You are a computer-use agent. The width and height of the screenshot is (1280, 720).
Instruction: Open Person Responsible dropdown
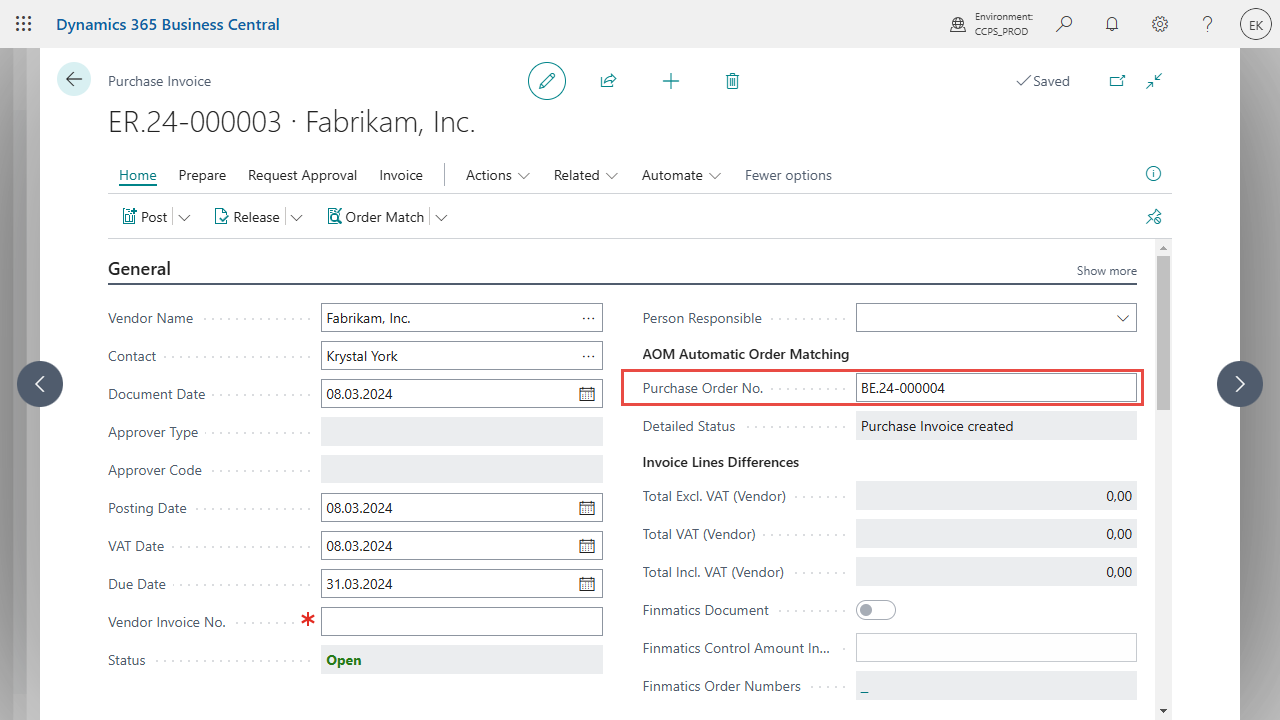(x=1121, y=318)
